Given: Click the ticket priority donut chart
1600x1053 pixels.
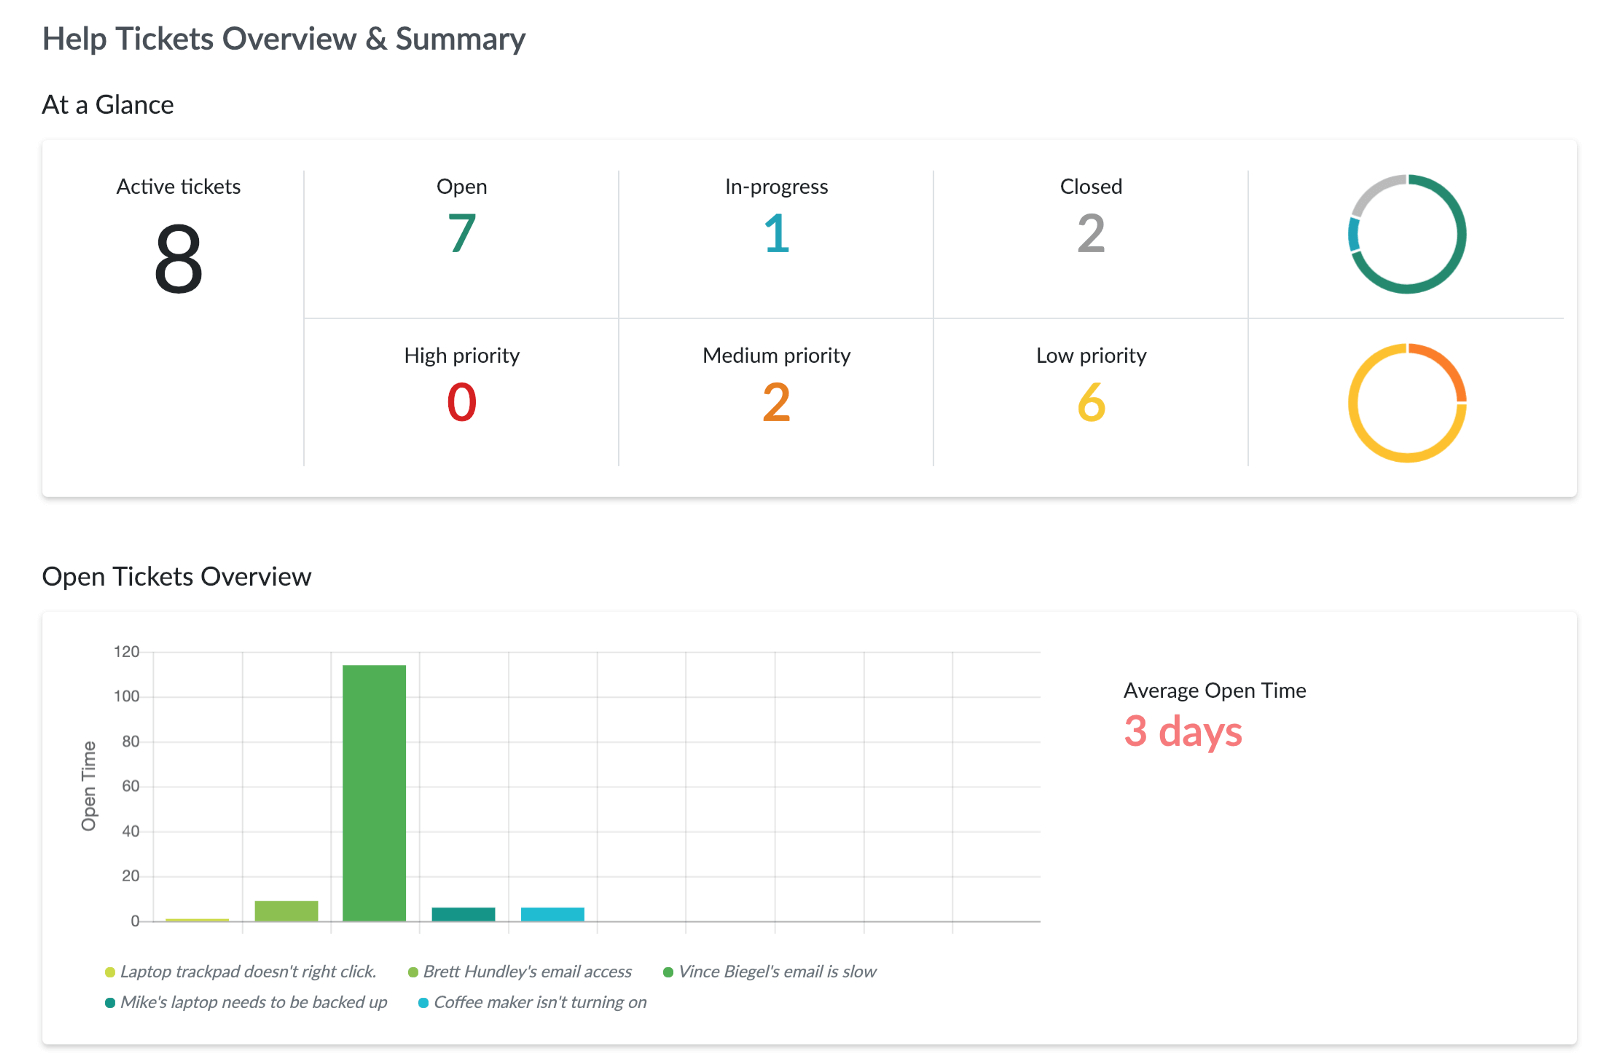Looking at the screenshot, I should 1407,403.
